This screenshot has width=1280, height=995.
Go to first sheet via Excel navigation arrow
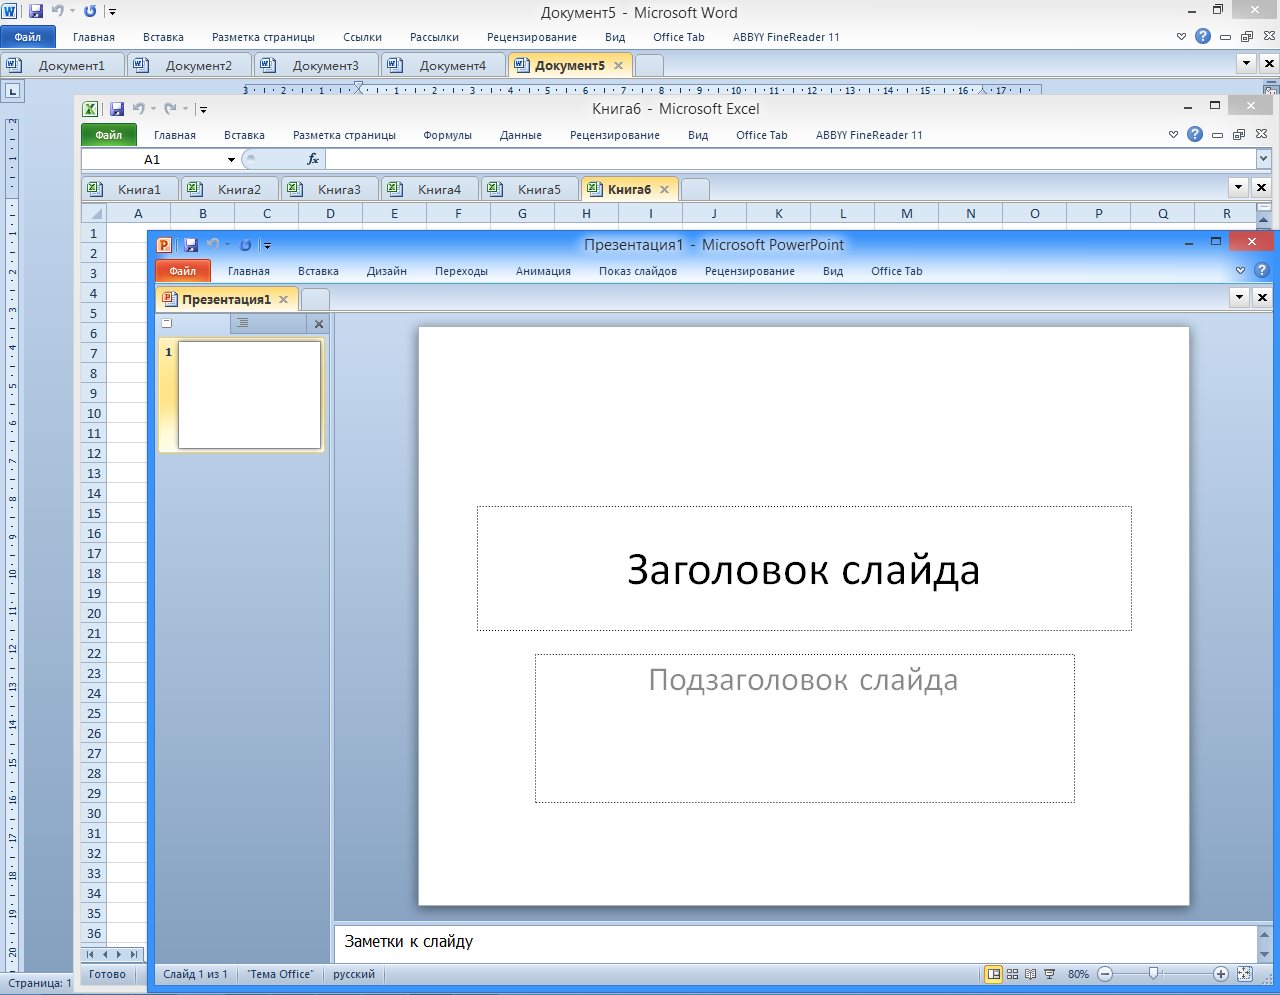(90, 955)
